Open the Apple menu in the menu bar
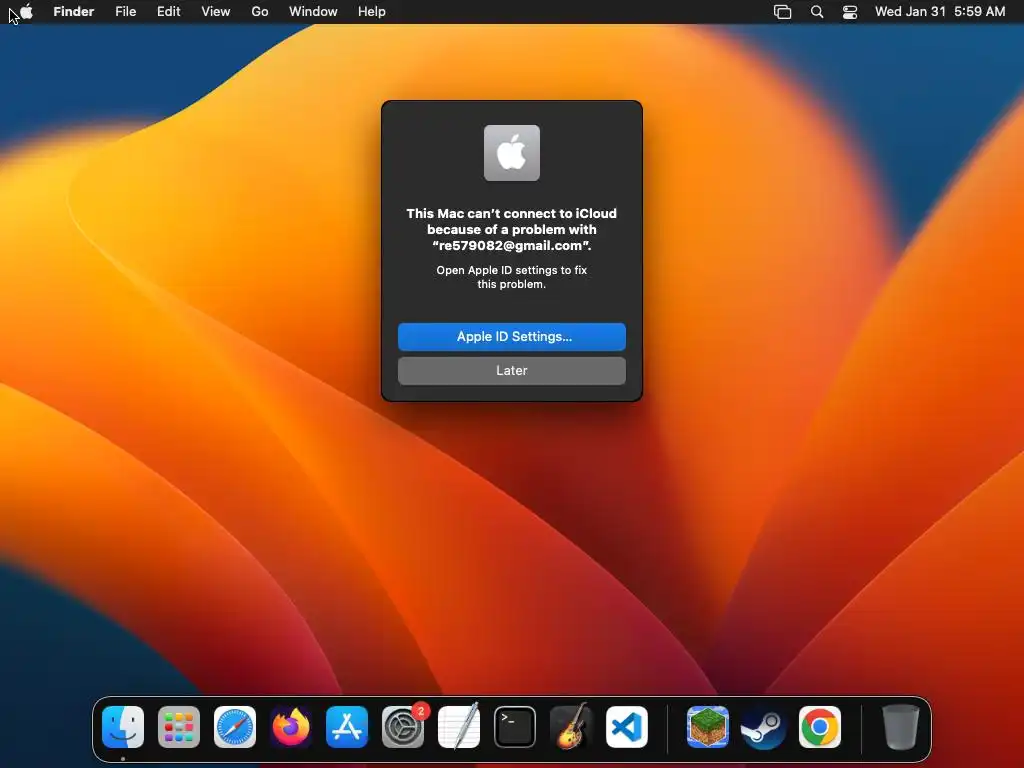The width and height of the screenshot is (1024, 768). pos(26,11)
